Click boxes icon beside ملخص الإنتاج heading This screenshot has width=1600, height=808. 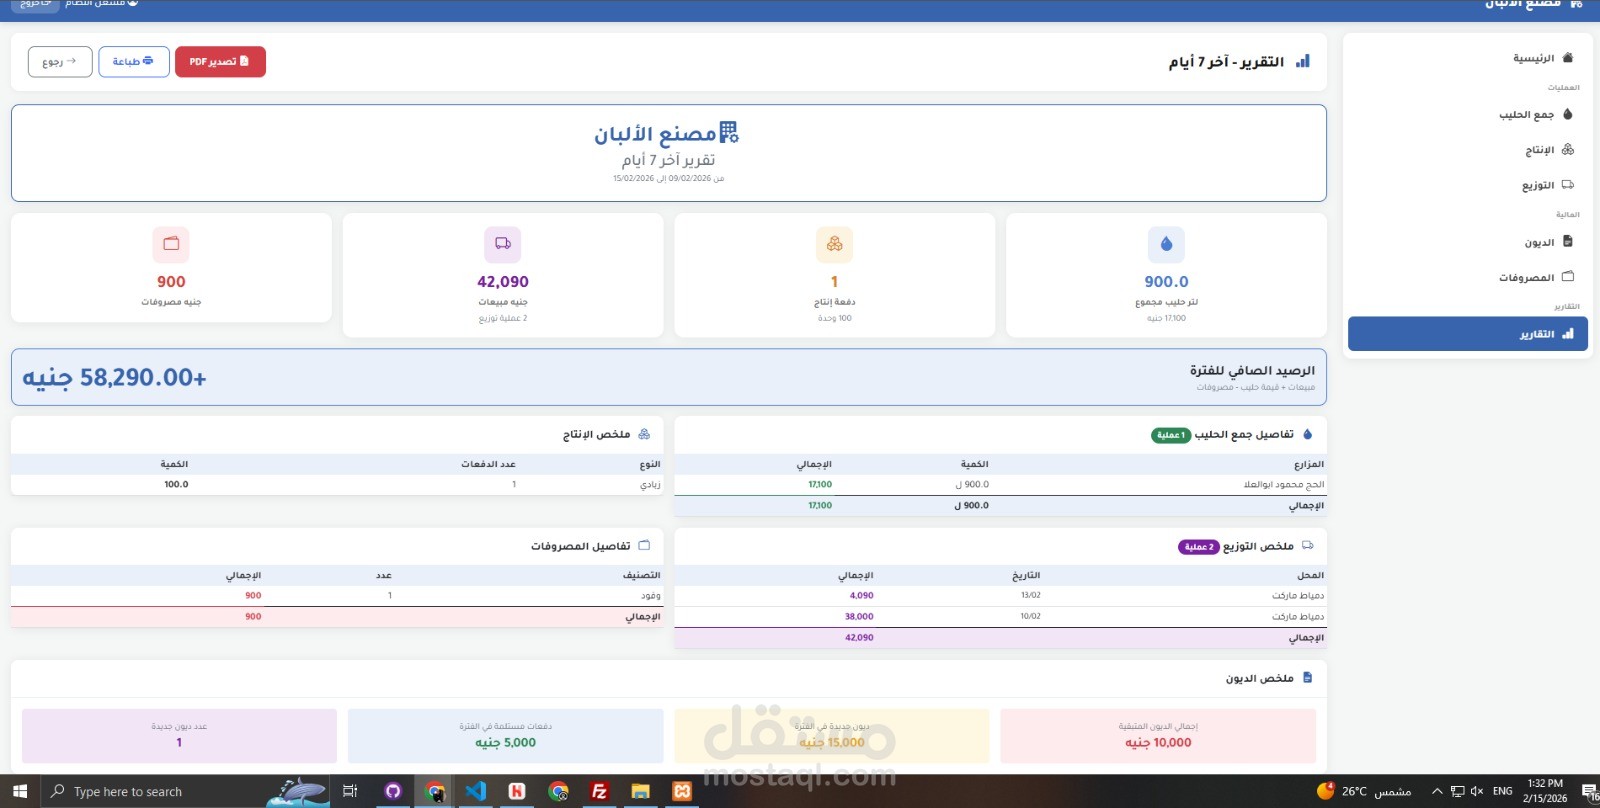point(644,434)
